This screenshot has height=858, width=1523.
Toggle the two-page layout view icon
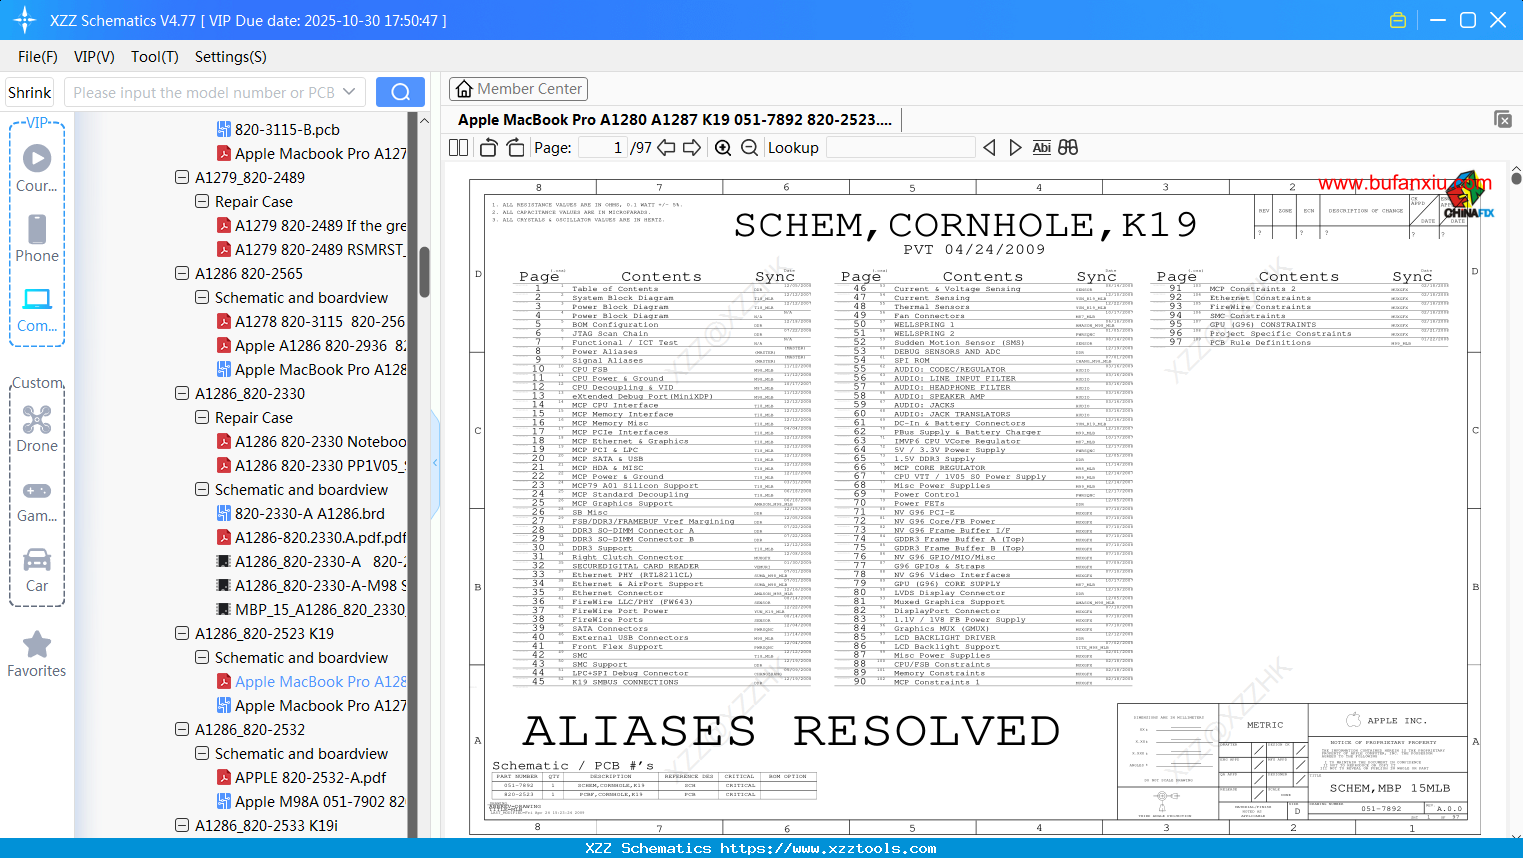[459, 147]
